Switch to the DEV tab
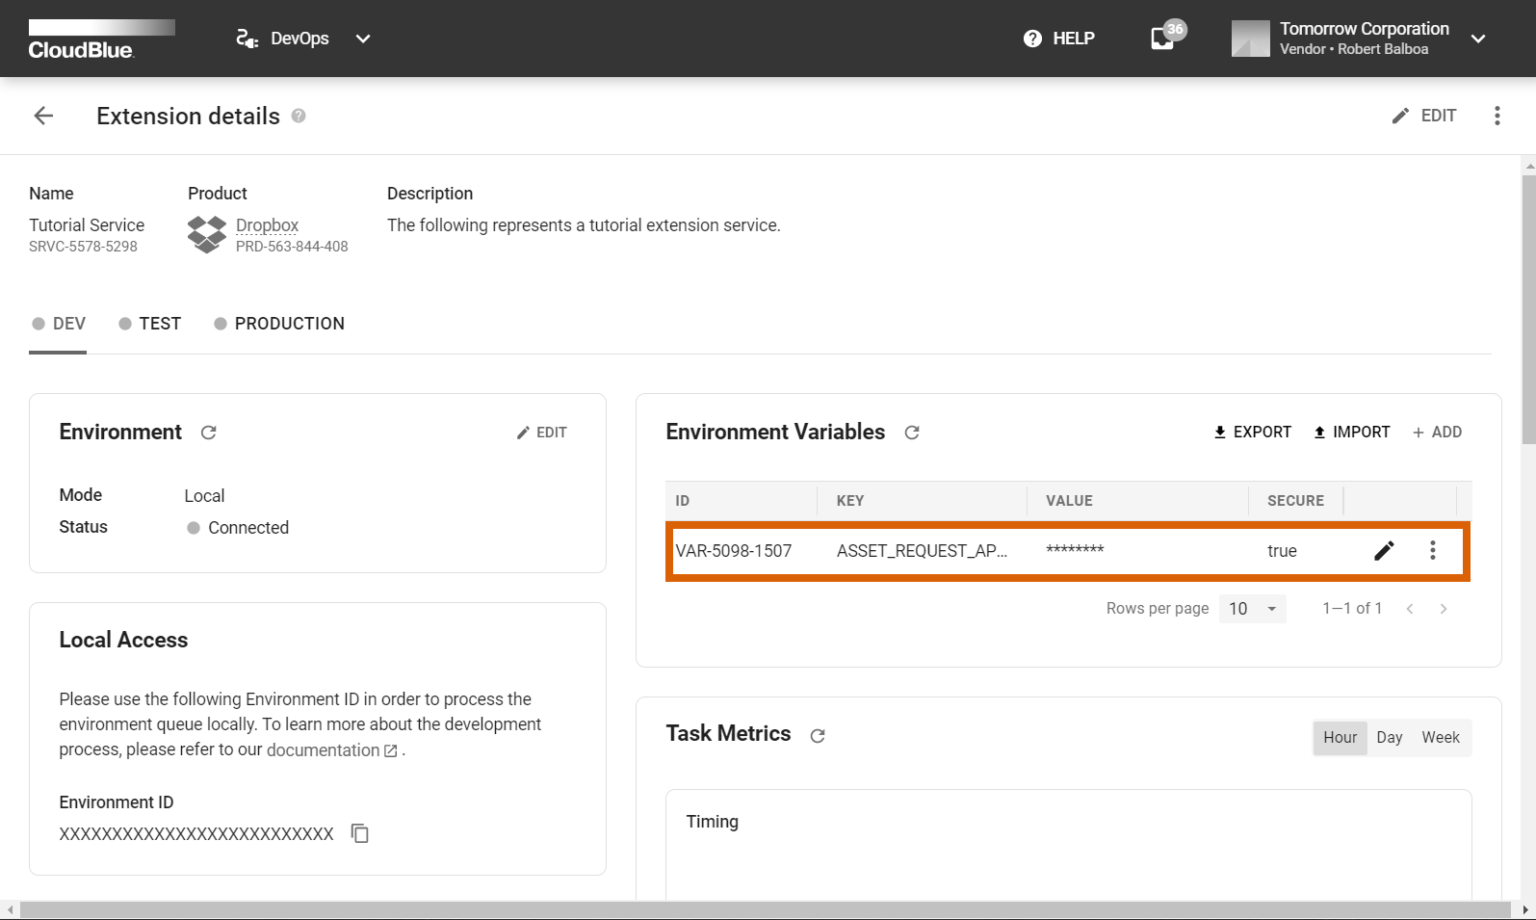Image resolution: width=1536 pixels, height=920 pixels. point(58,324)
